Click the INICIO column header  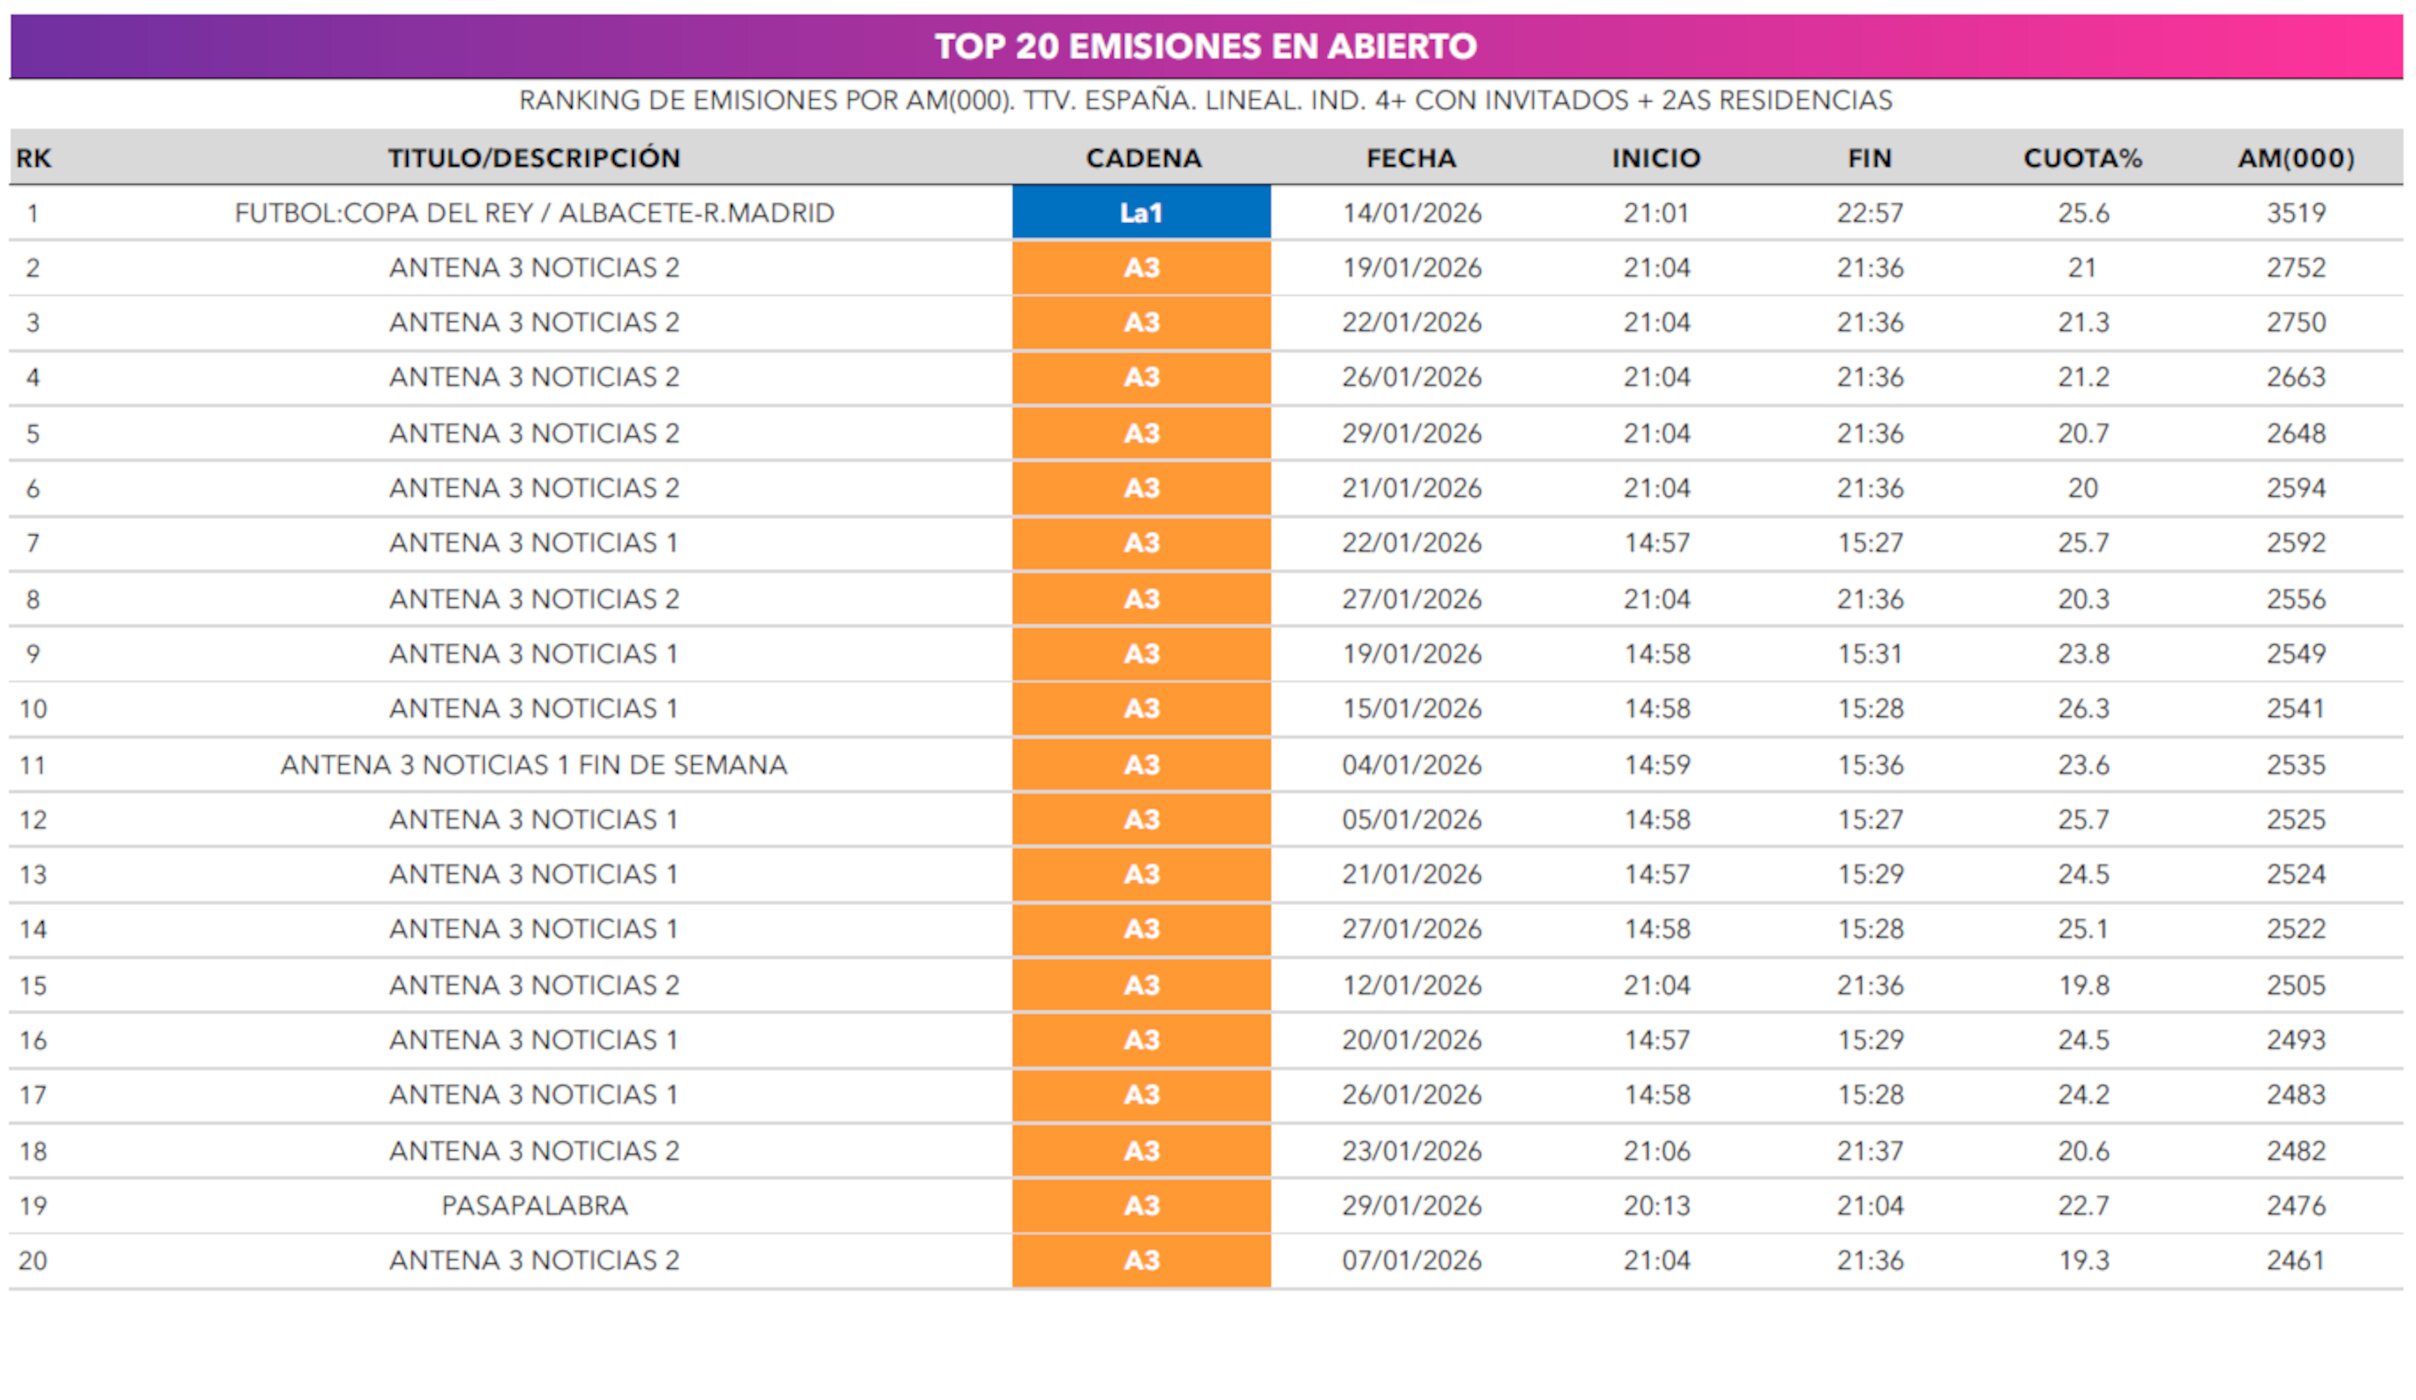1655,156
